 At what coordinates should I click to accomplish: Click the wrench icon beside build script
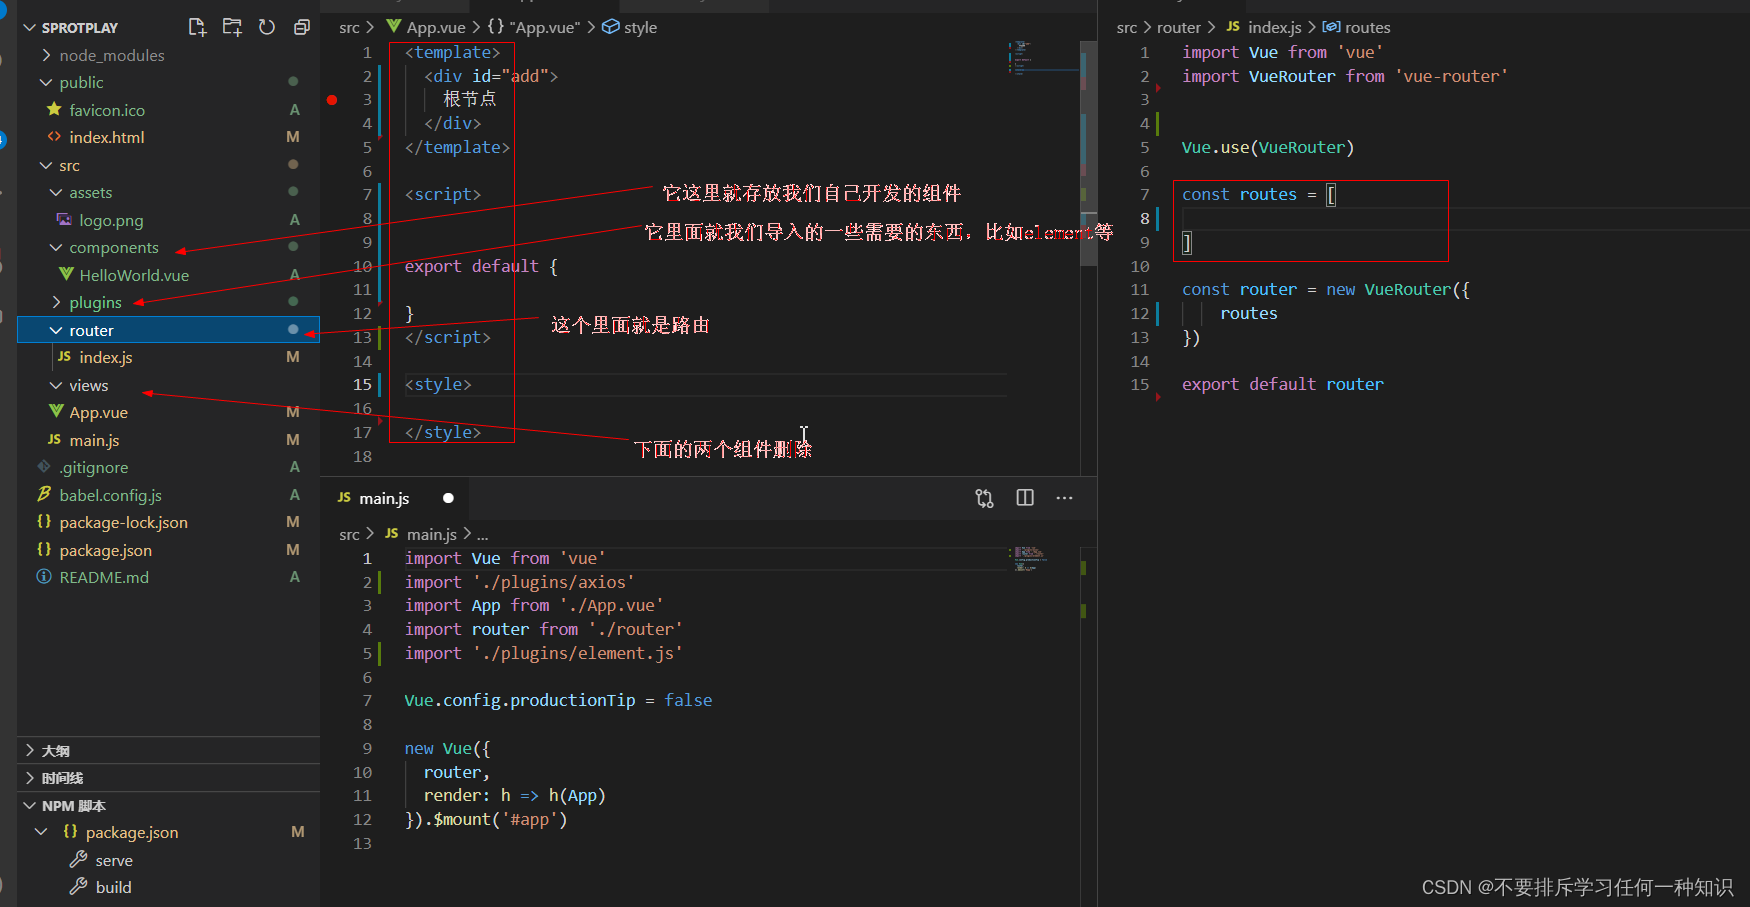pos(78,887)
